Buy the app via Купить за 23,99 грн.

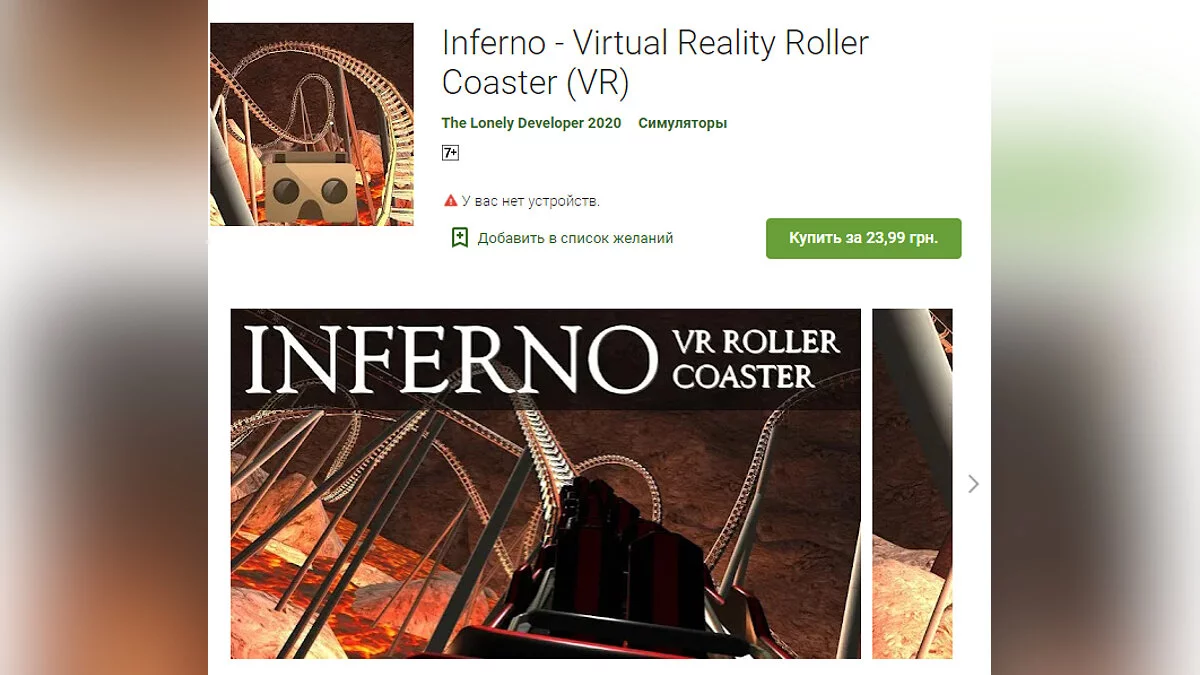[864, 238]
